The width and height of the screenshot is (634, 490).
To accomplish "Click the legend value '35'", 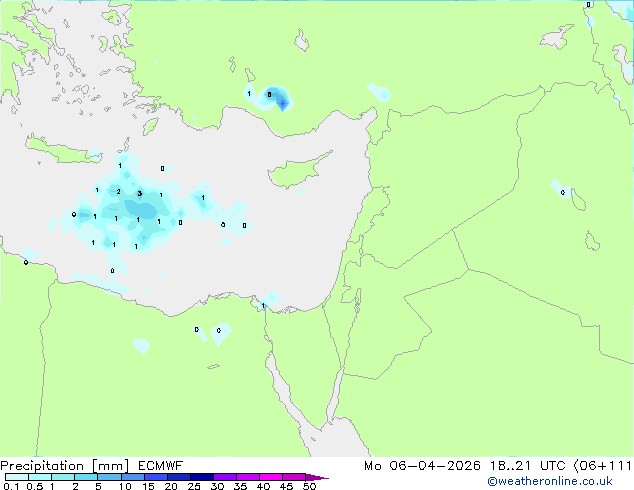I will pos(240,486).
